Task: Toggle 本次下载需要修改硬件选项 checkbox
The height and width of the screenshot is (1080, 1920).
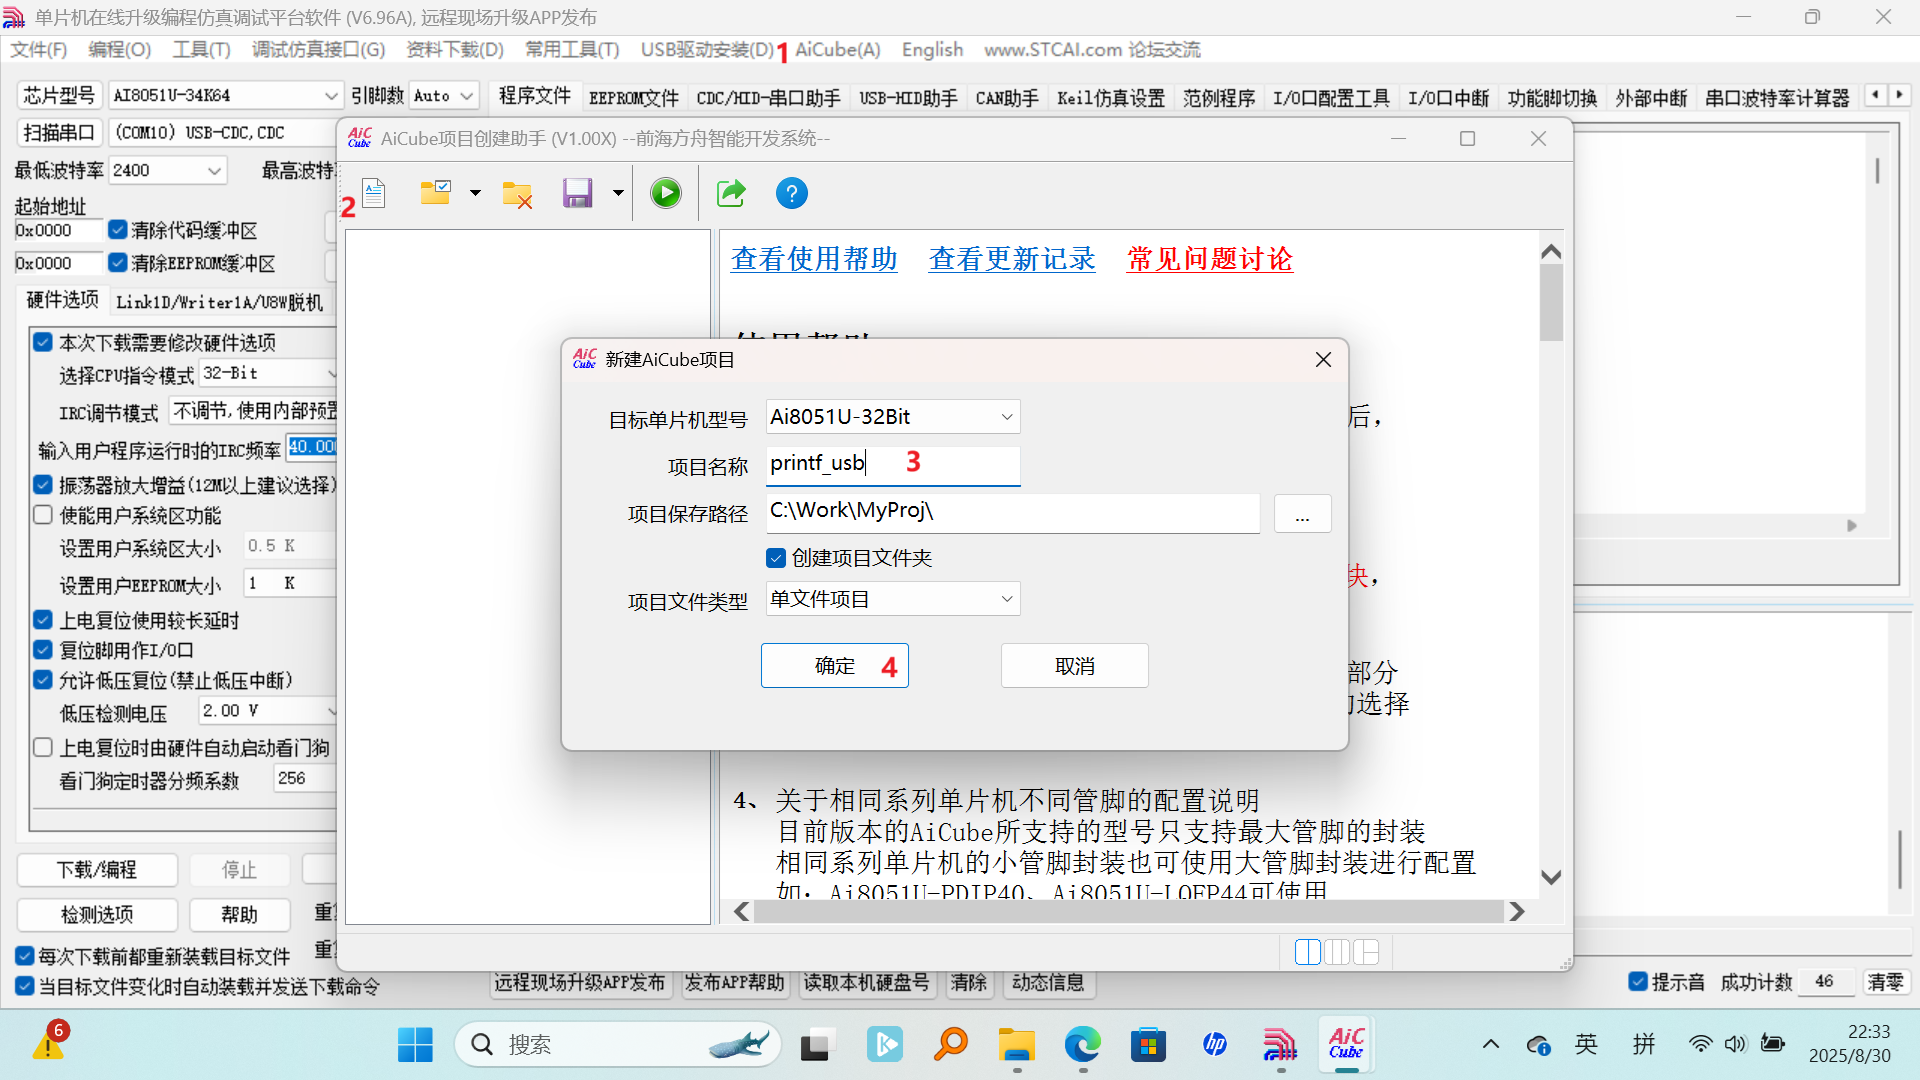Action: pos(43,342)
